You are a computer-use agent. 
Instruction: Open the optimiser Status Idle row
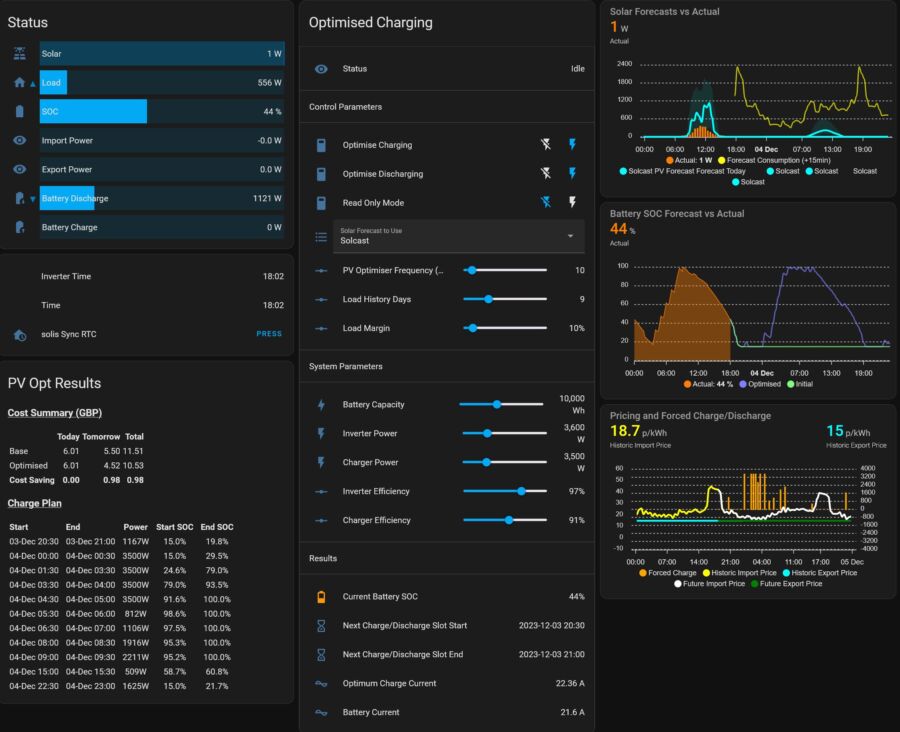(x=447, y=69)
